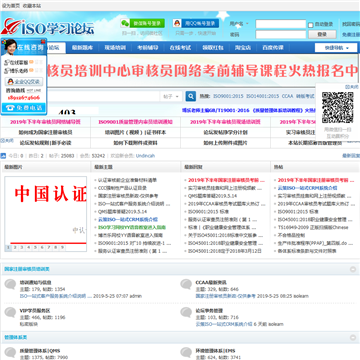Open the 论坛事务管理 forum bubble icon

[x=186, y=312]
